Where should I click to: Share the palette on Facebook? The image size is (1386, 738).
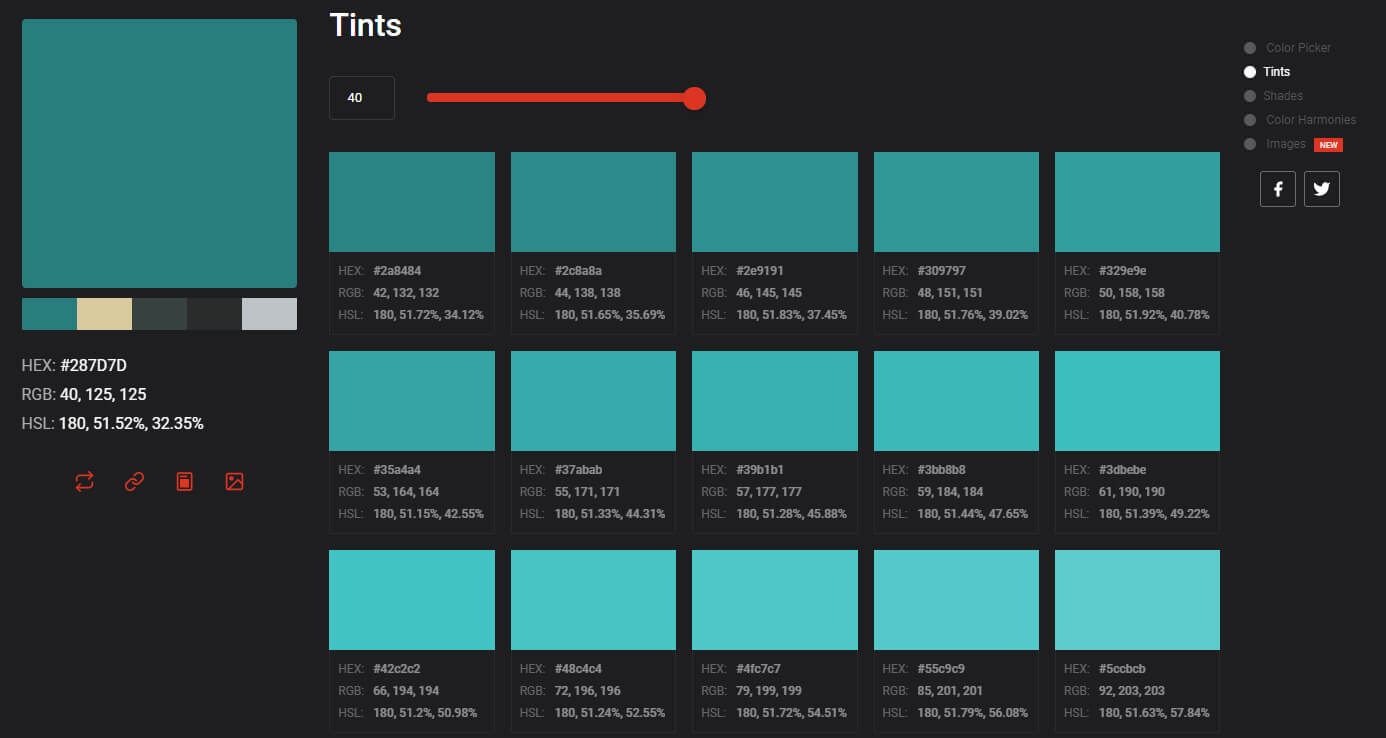1277,188
